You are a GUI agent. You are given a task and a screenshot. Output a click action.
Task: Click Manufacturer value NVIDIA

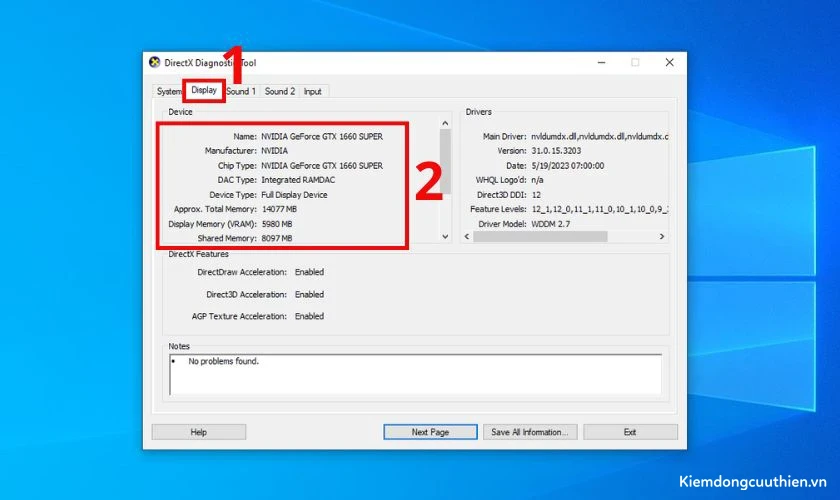tap(274, 151)
